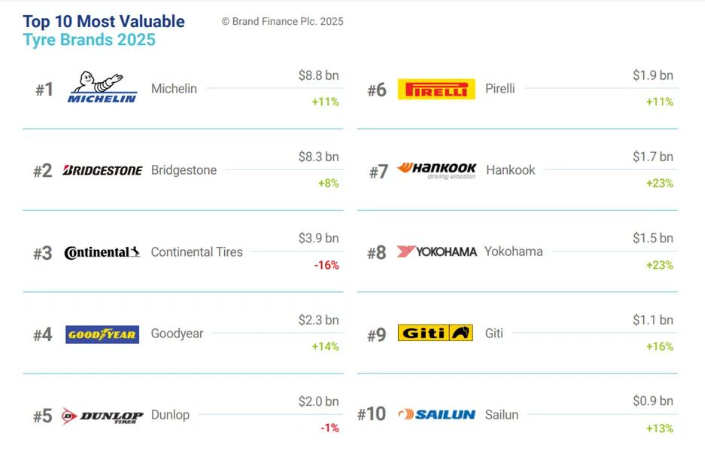Screen dimensions: 705x449
Task: Click the Michelin brand name label
Action: point(174,89)
